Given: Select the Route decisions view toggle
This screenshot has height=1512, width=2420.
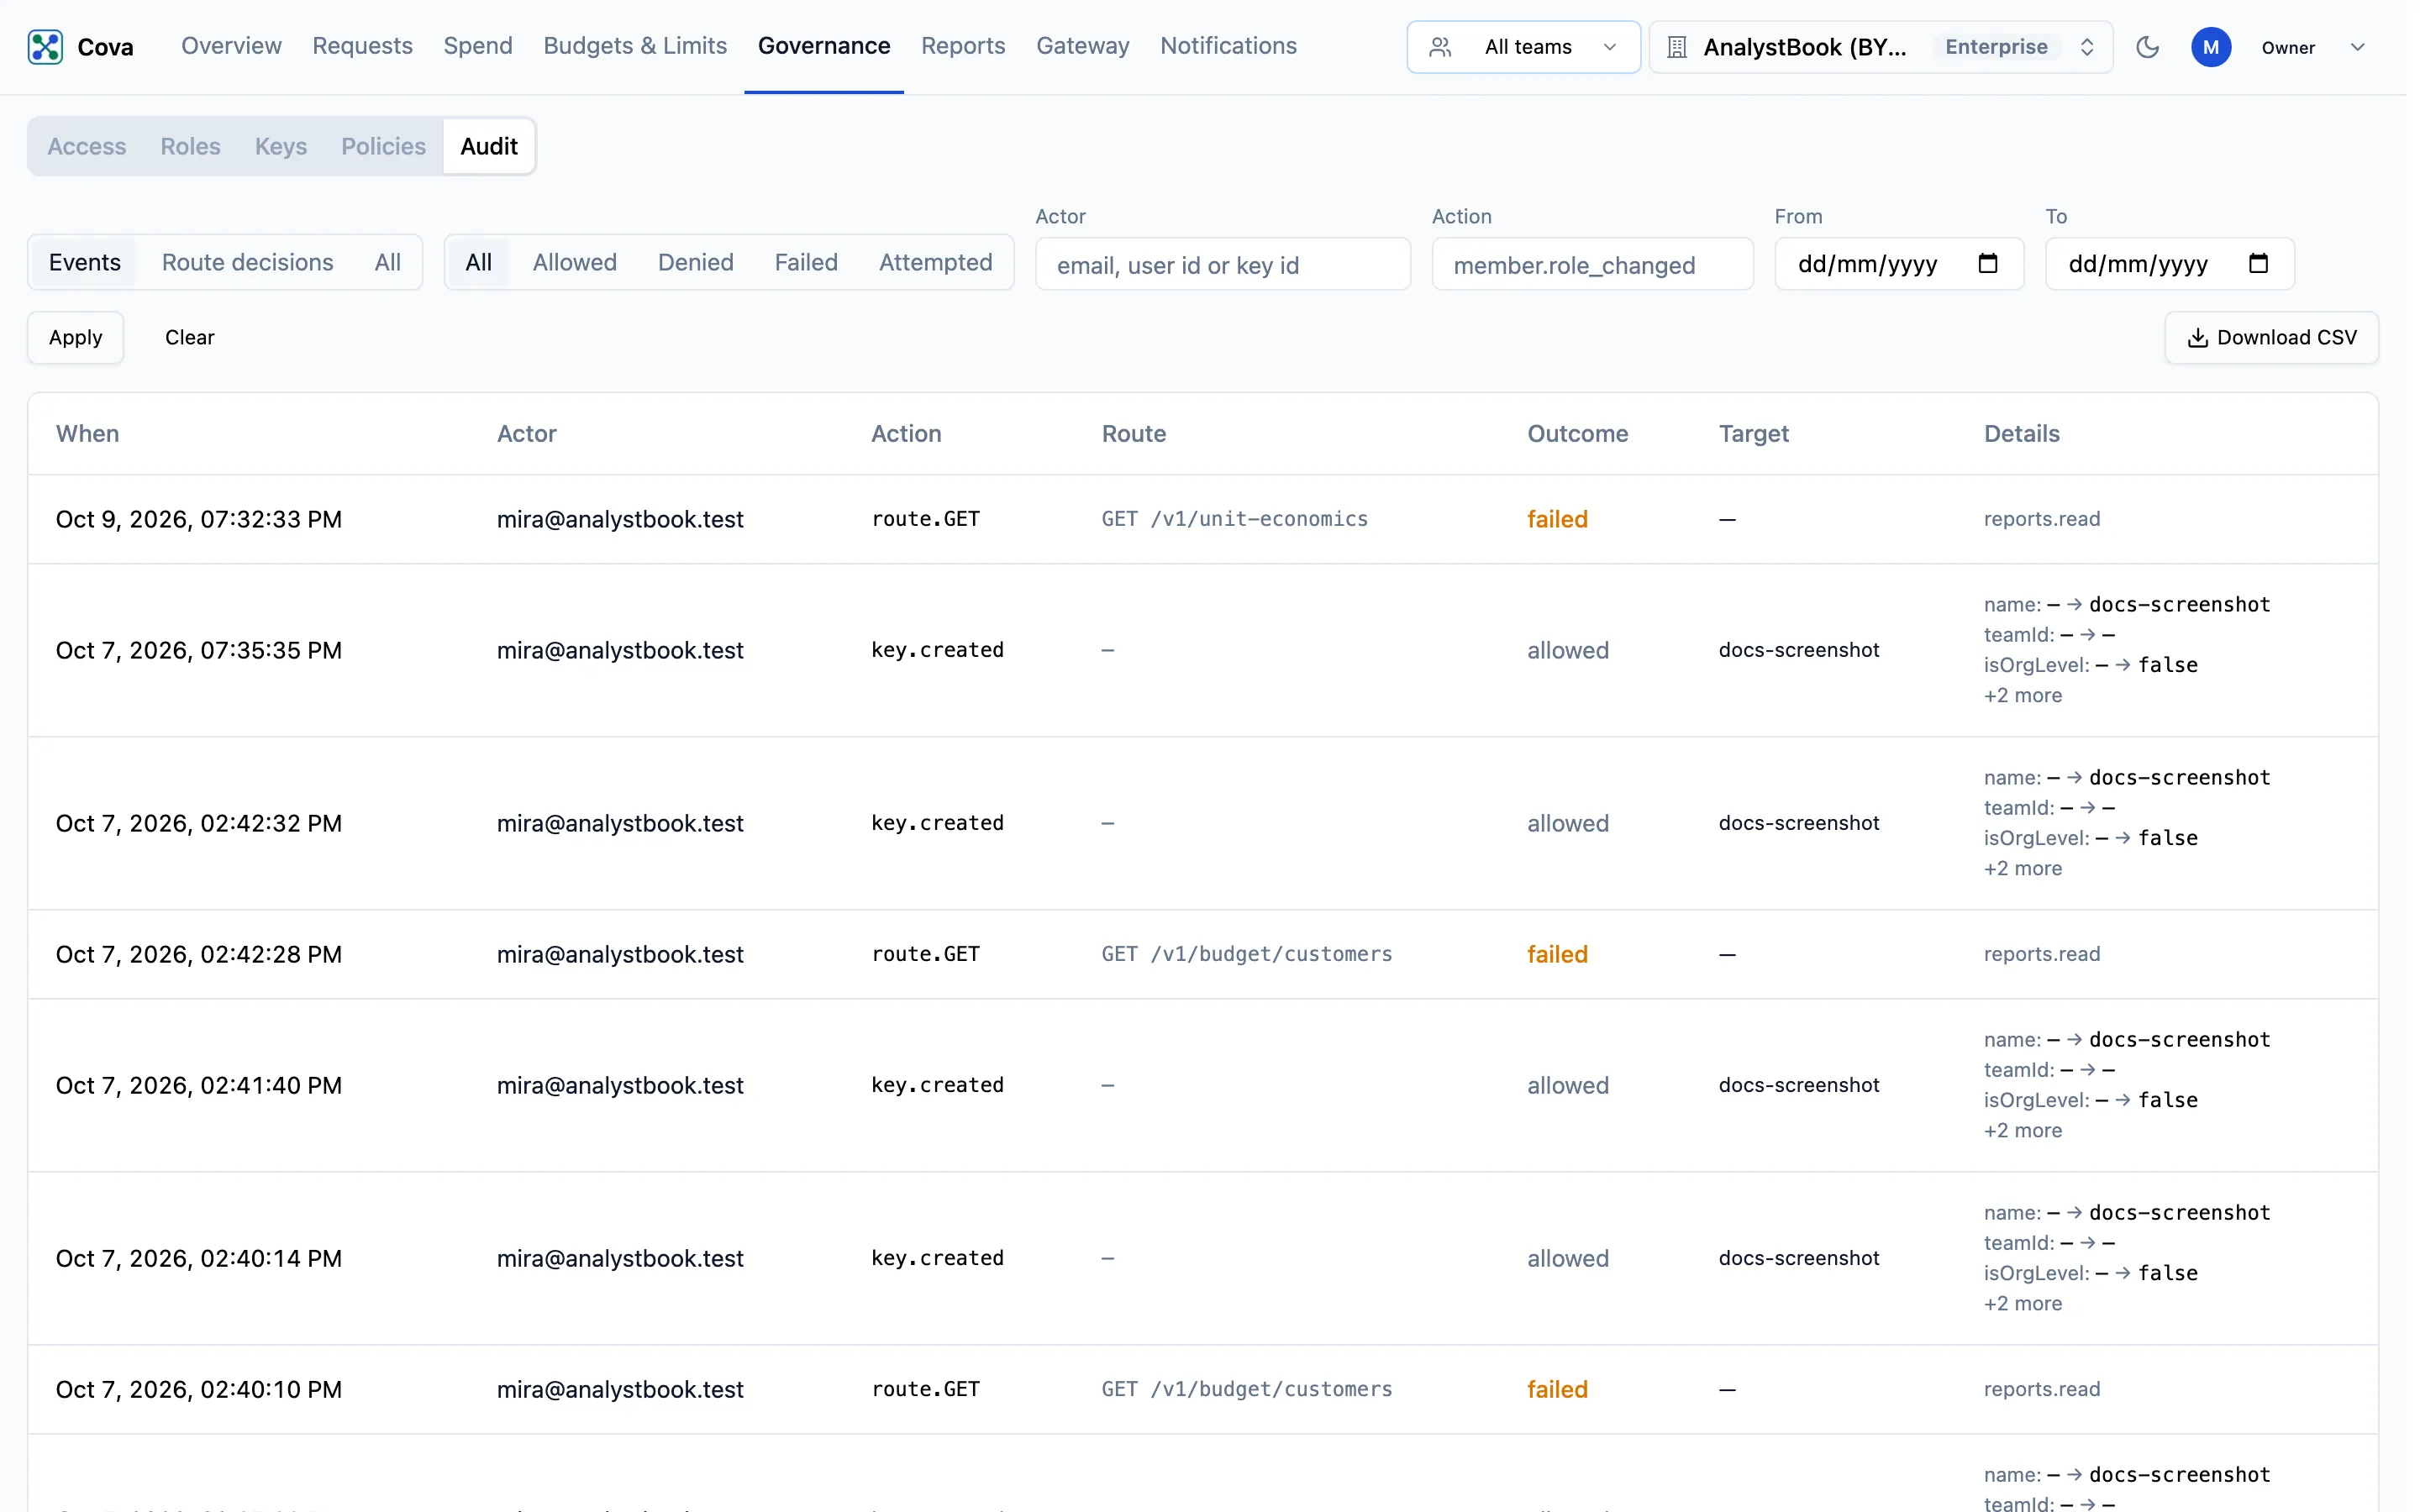Looking at the screenshot, I should coord(247,262).
